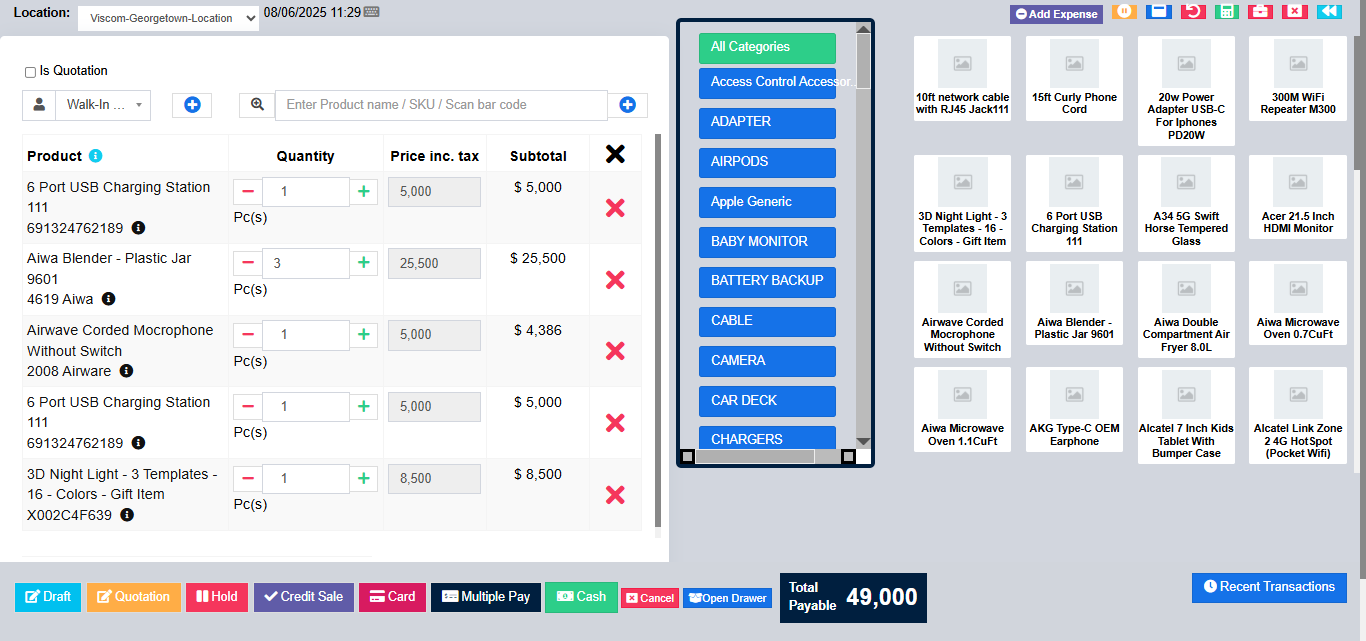
Task: Click the green calculator icon
Action: [x=1226, y=11]
